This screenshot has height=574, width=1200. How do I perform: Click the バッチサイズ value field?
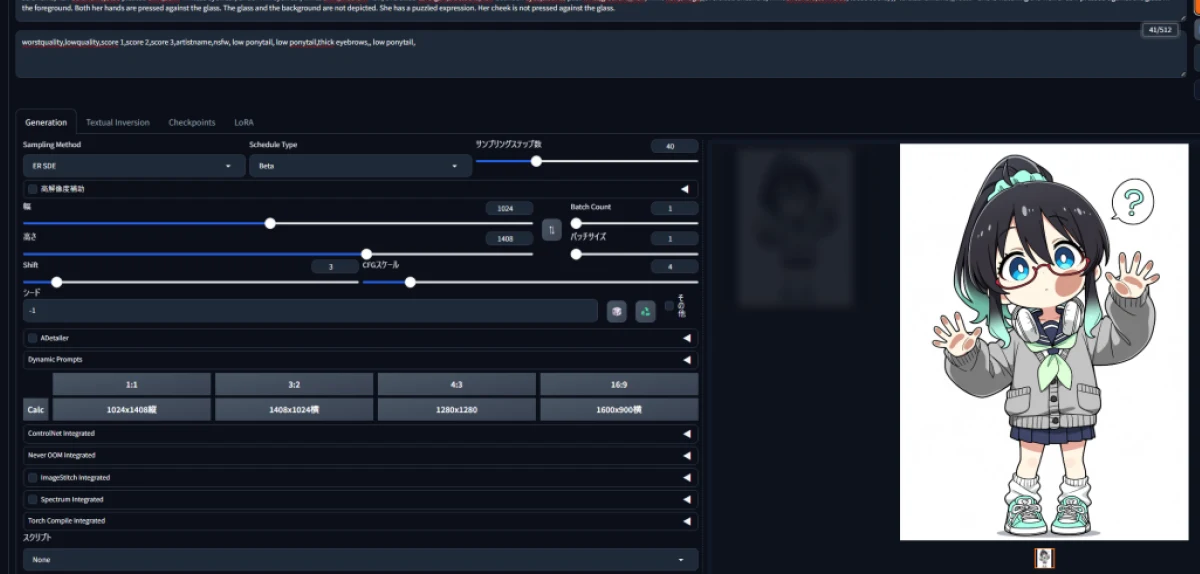coord(674,239)
